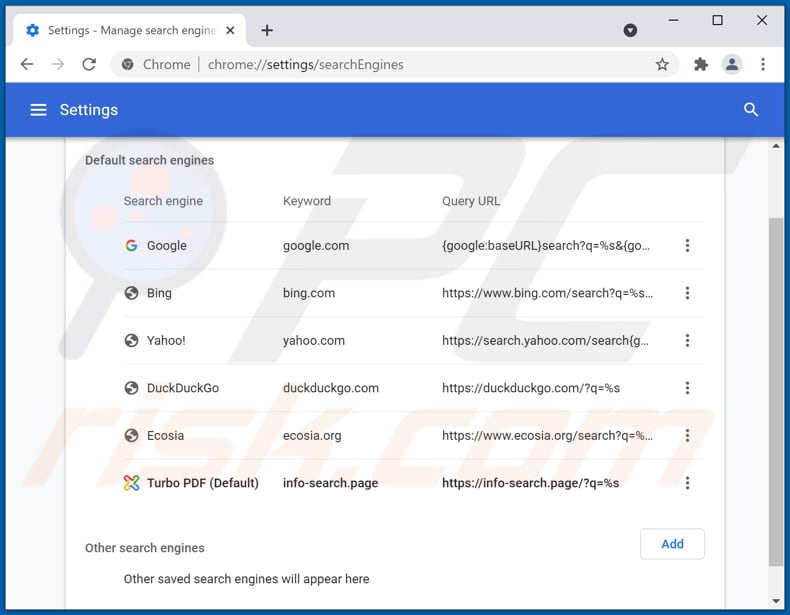Open Chrome's three-dot main menu

click(x=763, y=64)
